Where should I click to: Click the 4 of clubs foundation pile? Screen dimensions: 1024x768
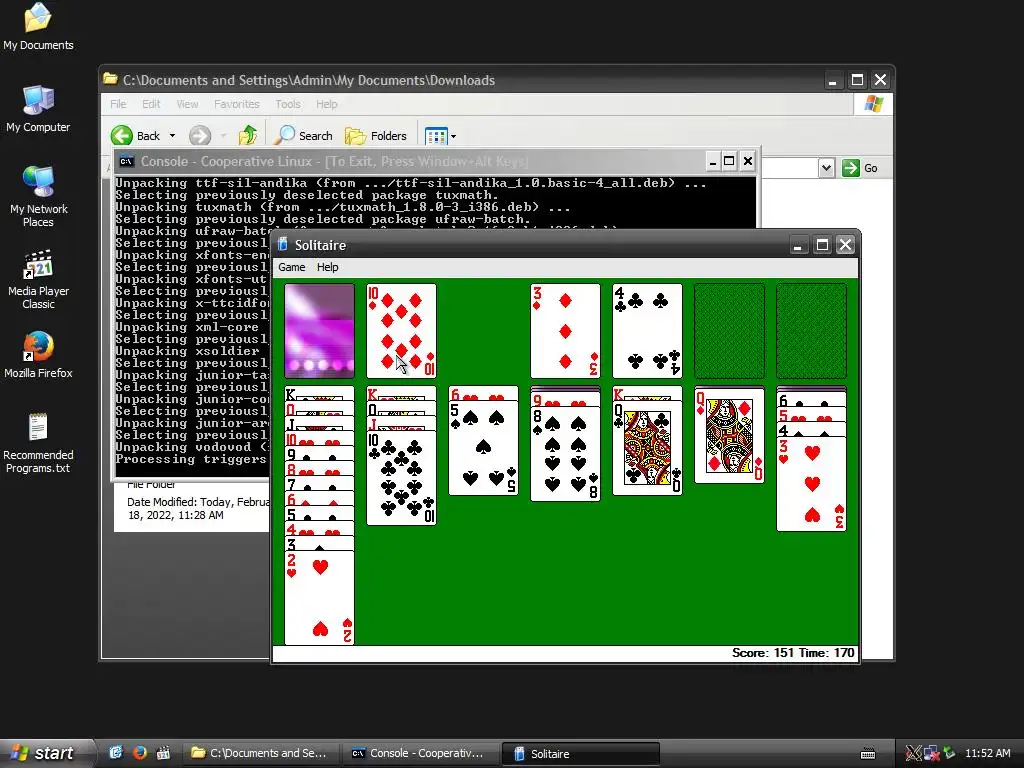pos(647,330)
